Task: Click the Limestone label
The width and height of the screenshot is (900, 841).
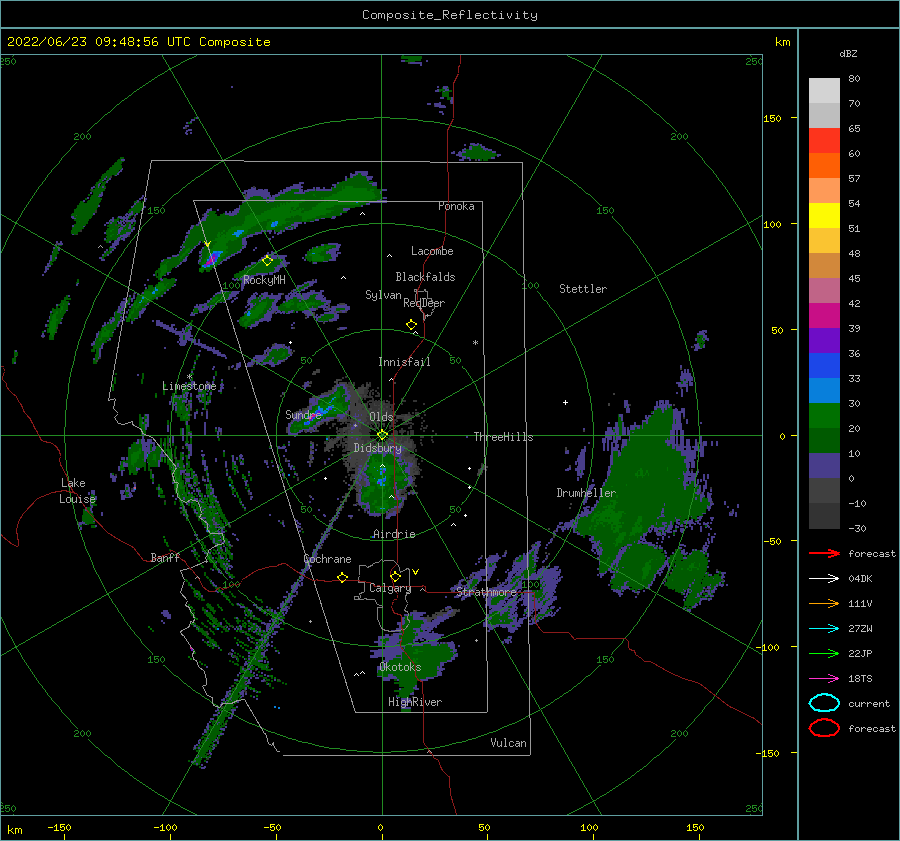Action: coord(189,386)
